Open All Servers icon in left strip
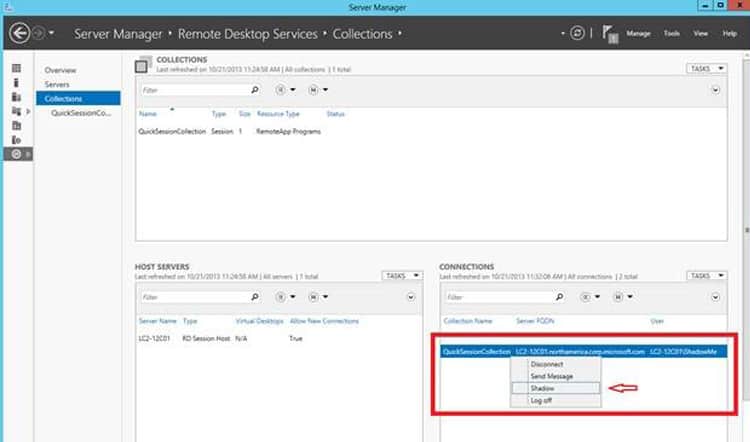Viewport: 750px width, 442px height. 16,97
